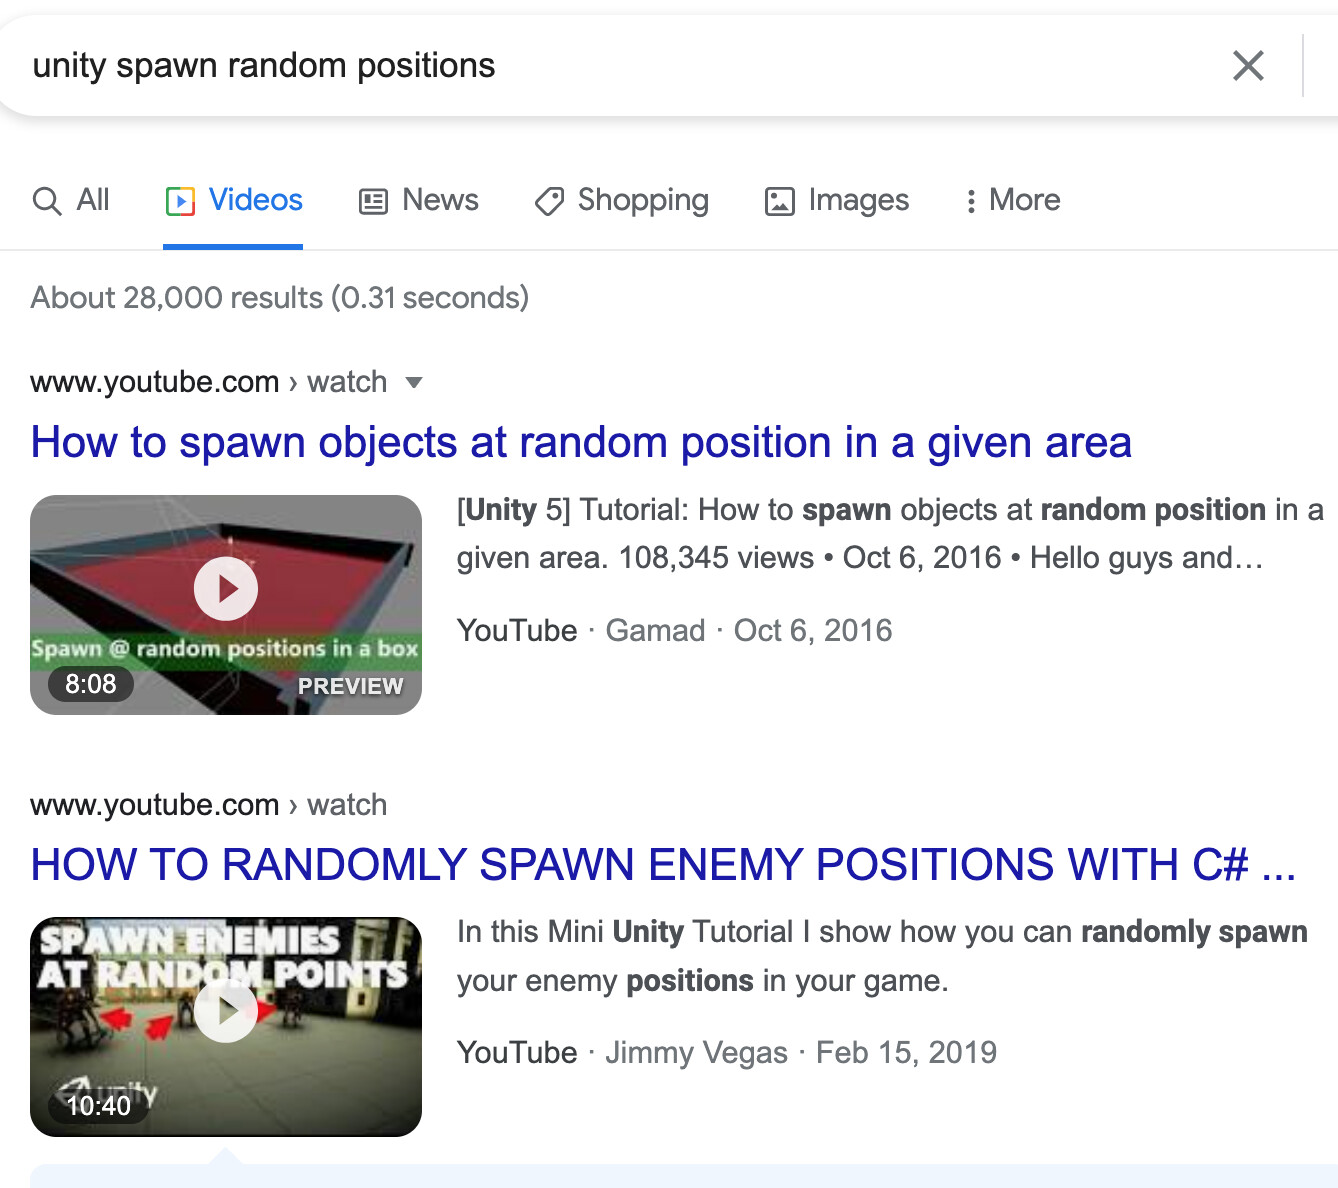Click the Gamad channel name
The height and width of the screenshot is (1188, 1338).
tap(656, 630)
